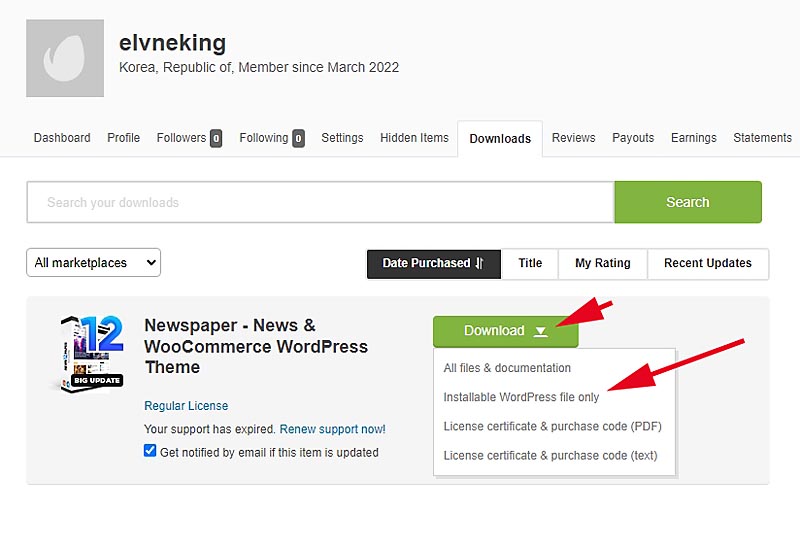This screenshot has width=800, height=547.
Task: Select the Downloads tab
Action: 500,139
